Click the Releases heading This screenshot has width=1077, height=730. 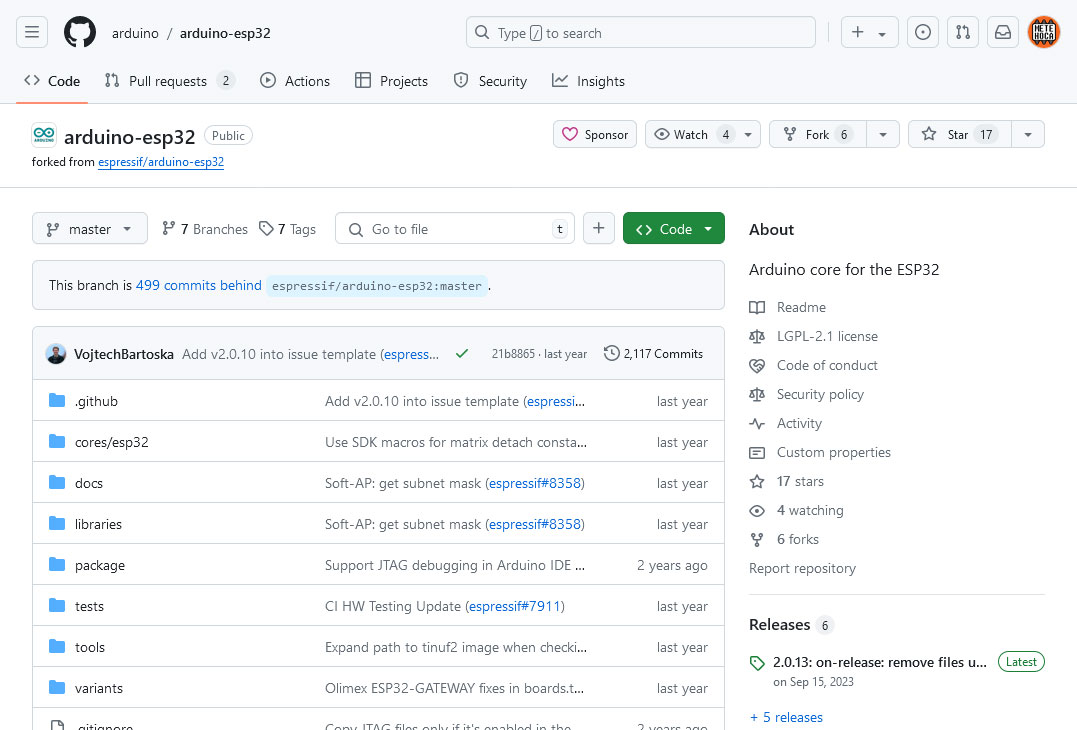tap(780, 625)
